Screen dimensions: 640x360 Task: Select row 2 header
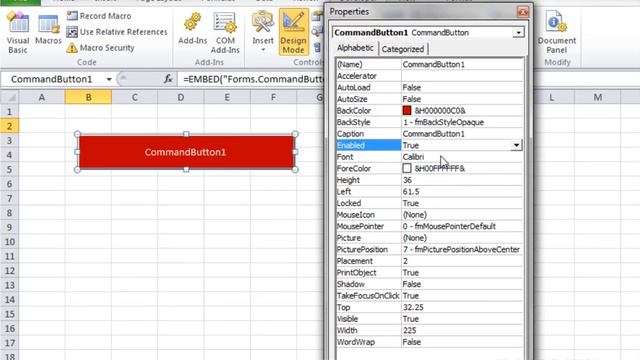tap(9, 126)
